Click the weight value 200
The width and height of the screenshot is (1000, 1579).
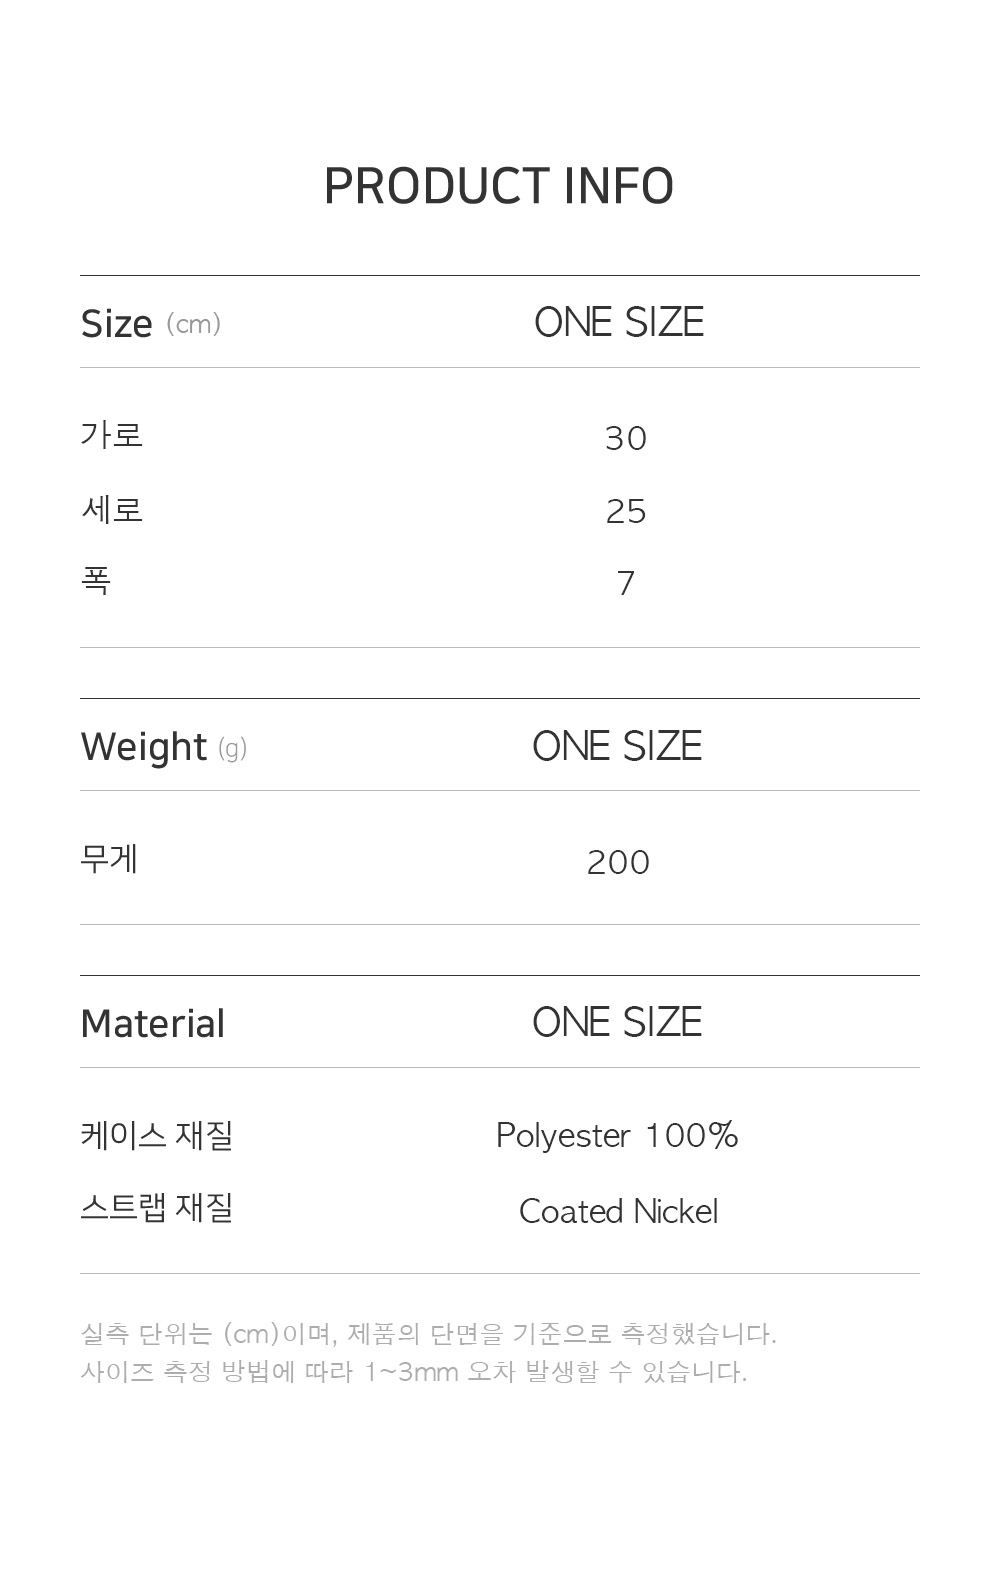tap(618, 862)
